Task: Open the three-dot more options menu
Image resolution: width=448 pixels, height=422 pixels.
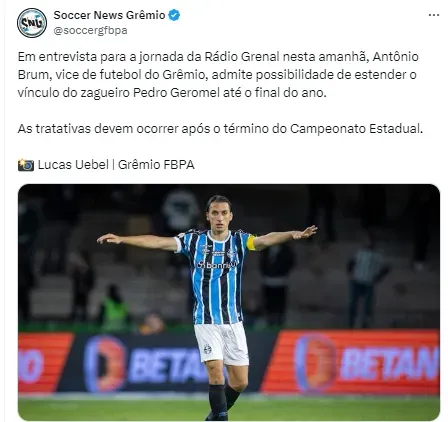Action: click(x=433, y=15)
